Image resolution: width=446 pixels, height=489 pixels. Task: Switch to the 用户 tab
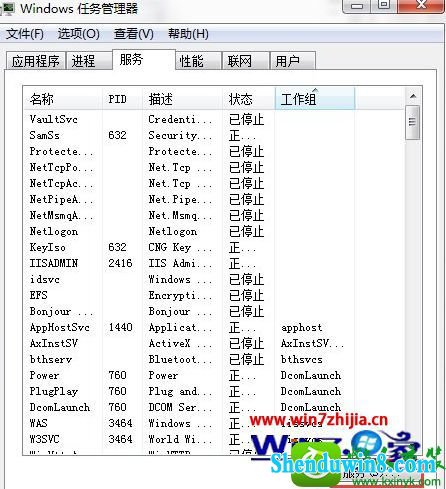coord(293,61)
